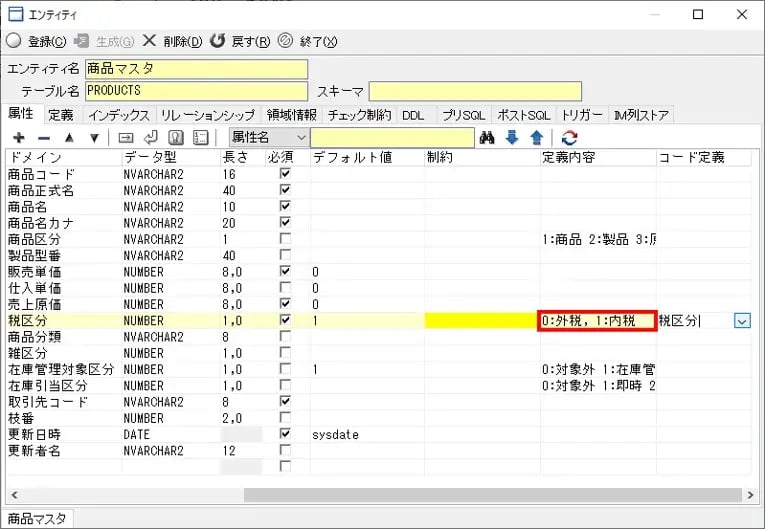Click the binoculars search icon
Viewport: 765px width, 529px height.
[488, 137]
